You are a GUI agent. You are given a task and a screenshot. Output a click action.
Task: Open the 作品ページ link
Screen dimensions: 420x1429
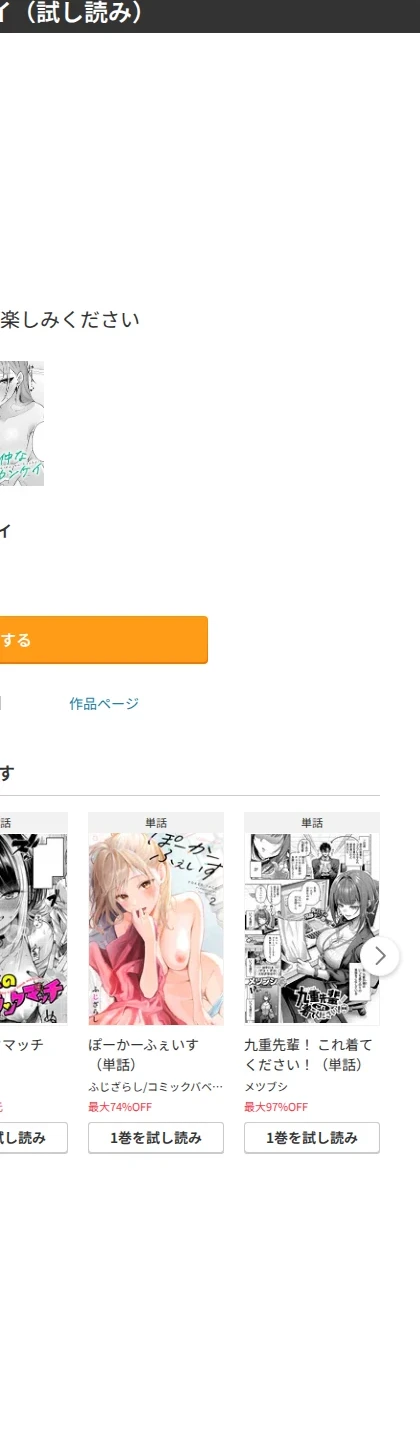(104, 704)
